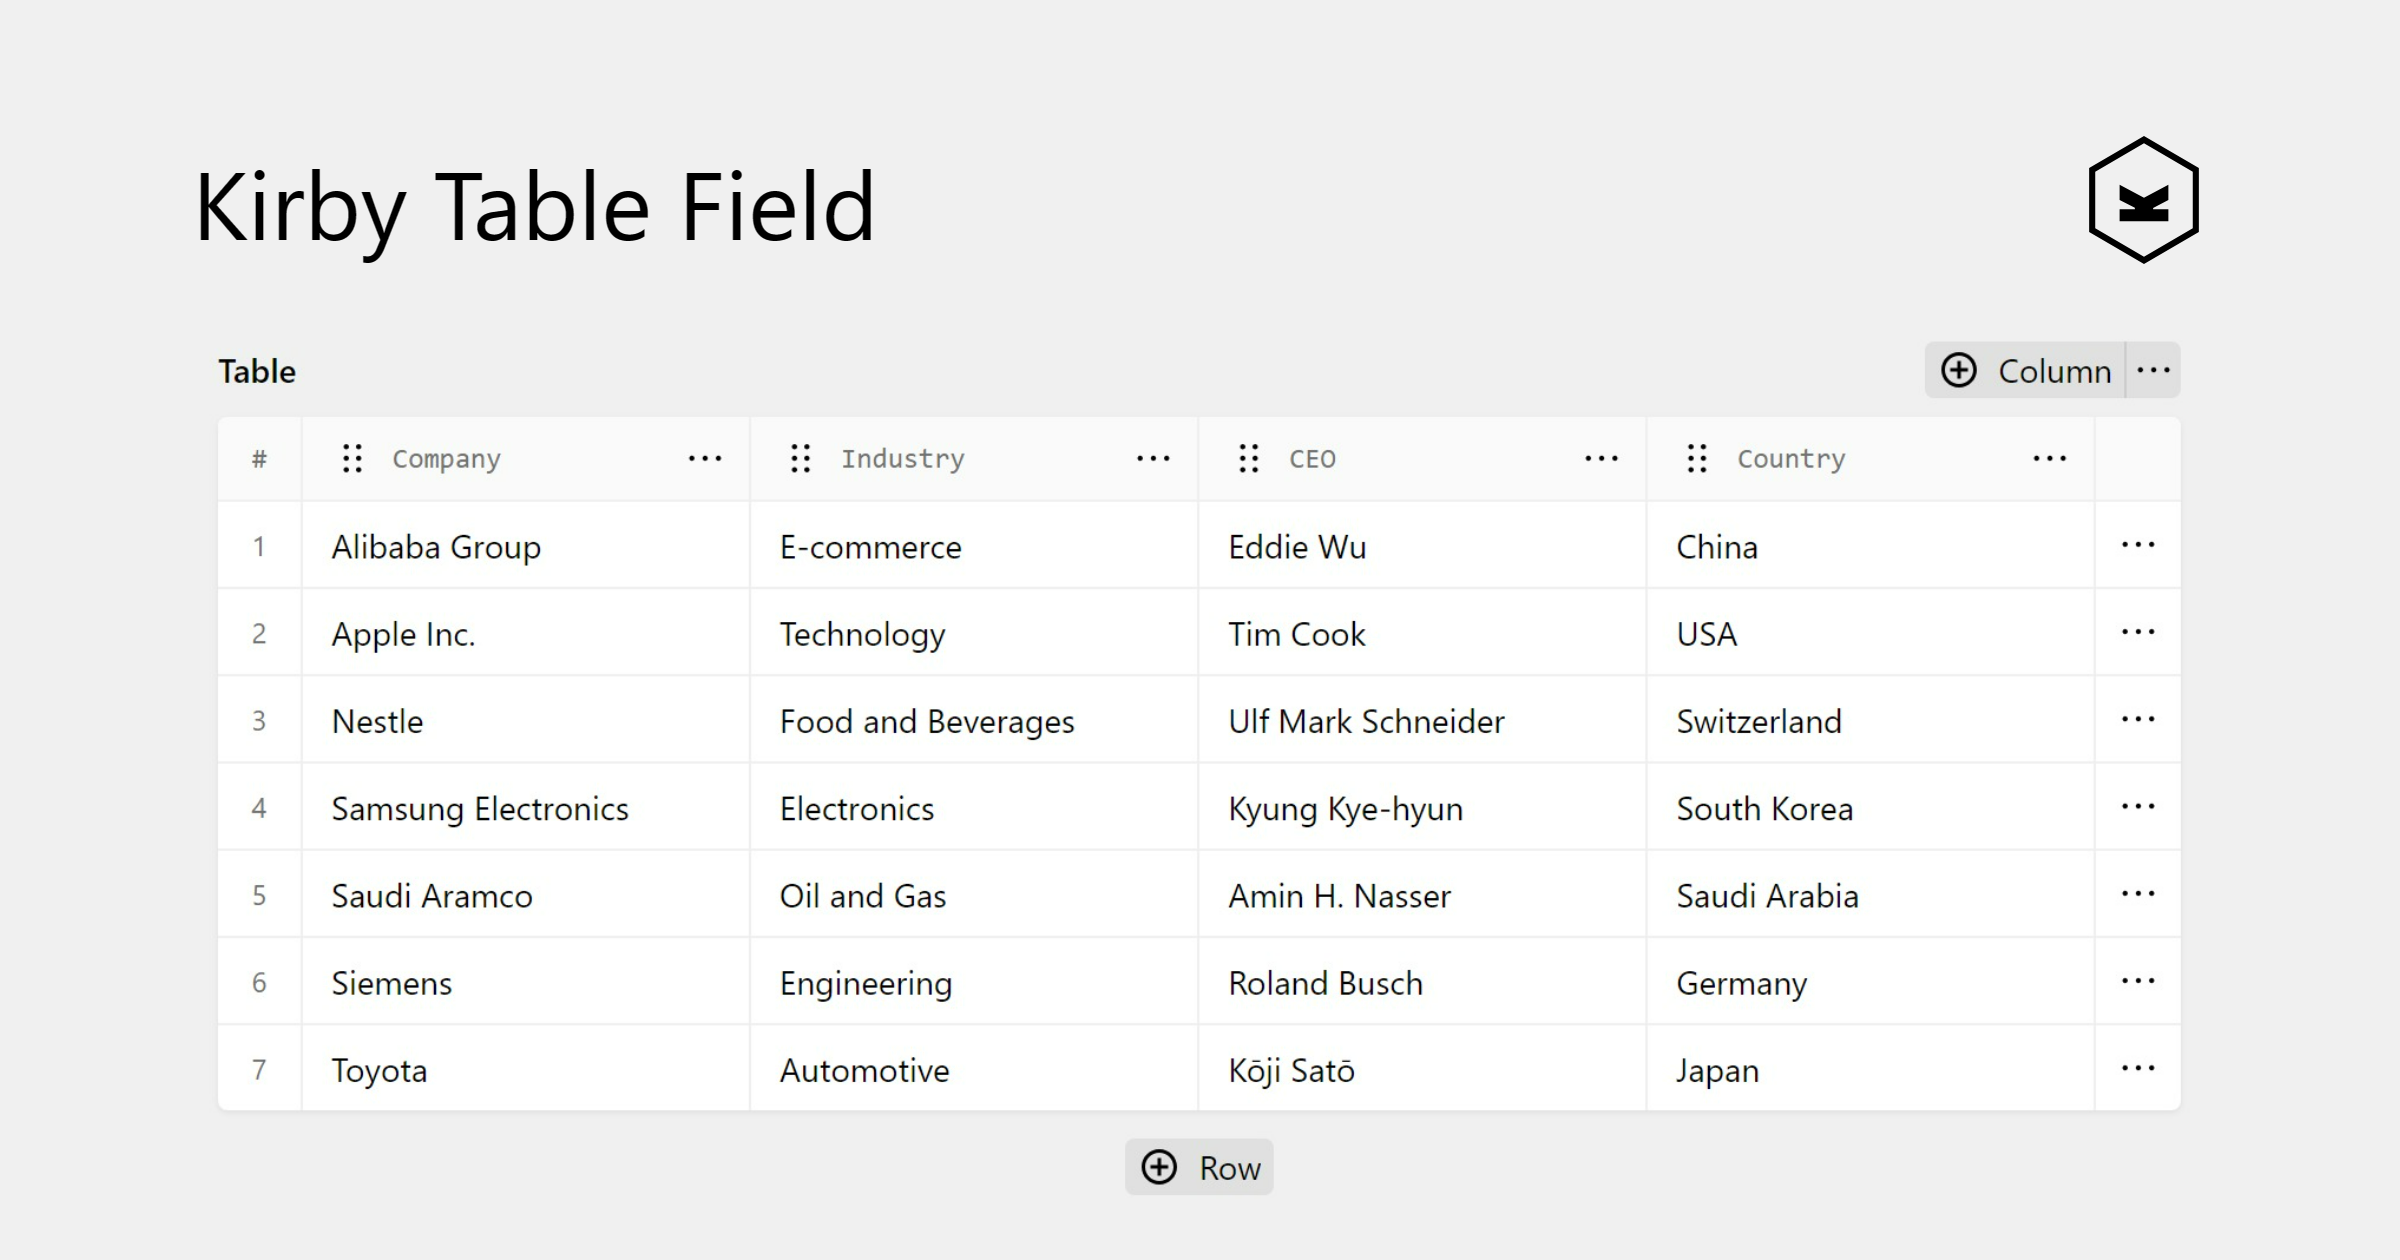
Task: Click the Country column drag handle
Action: pyautogui.click(x=1697, y=459)
